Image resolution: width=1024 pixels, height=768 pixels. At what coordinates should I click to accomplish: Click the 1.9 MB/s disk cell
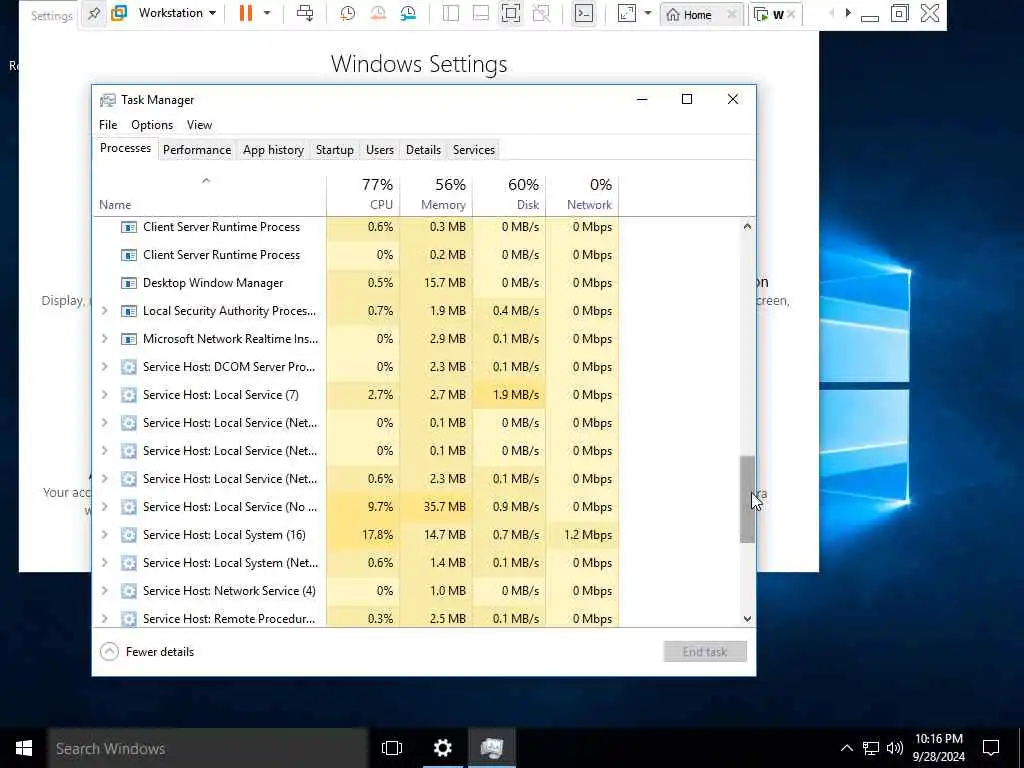pyautogui.click(x=509, y=395)
